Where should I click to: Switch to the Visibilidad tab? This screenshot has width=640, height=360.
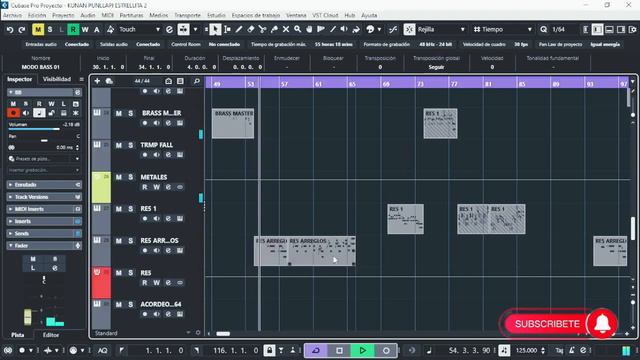click(x=57, y=79)
